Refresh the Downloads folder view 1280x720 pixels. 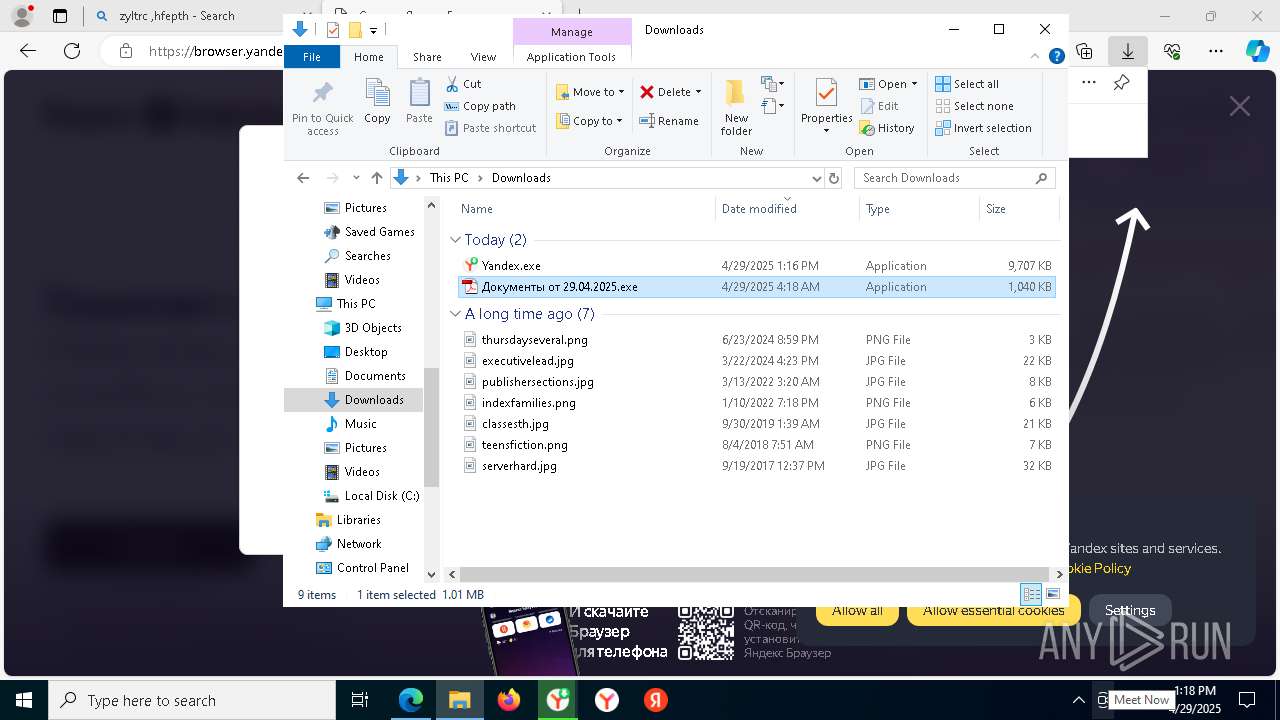coord(834,178)
